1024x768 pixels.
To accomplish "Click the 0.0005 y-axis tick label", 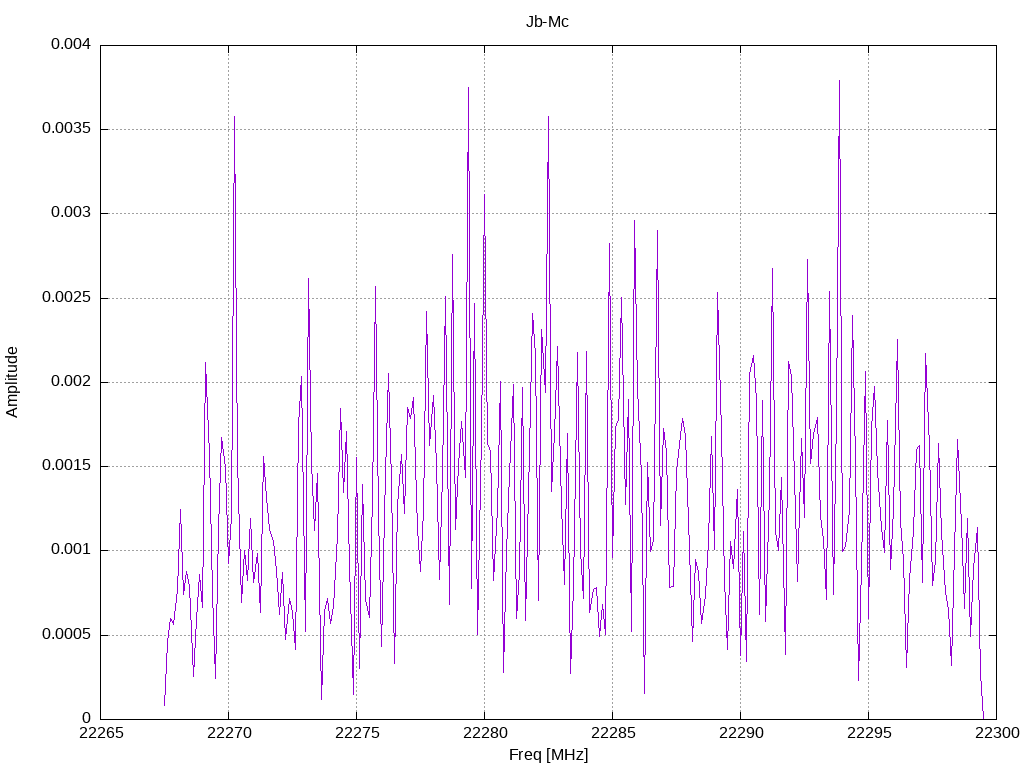I will [x=66, y=635].
